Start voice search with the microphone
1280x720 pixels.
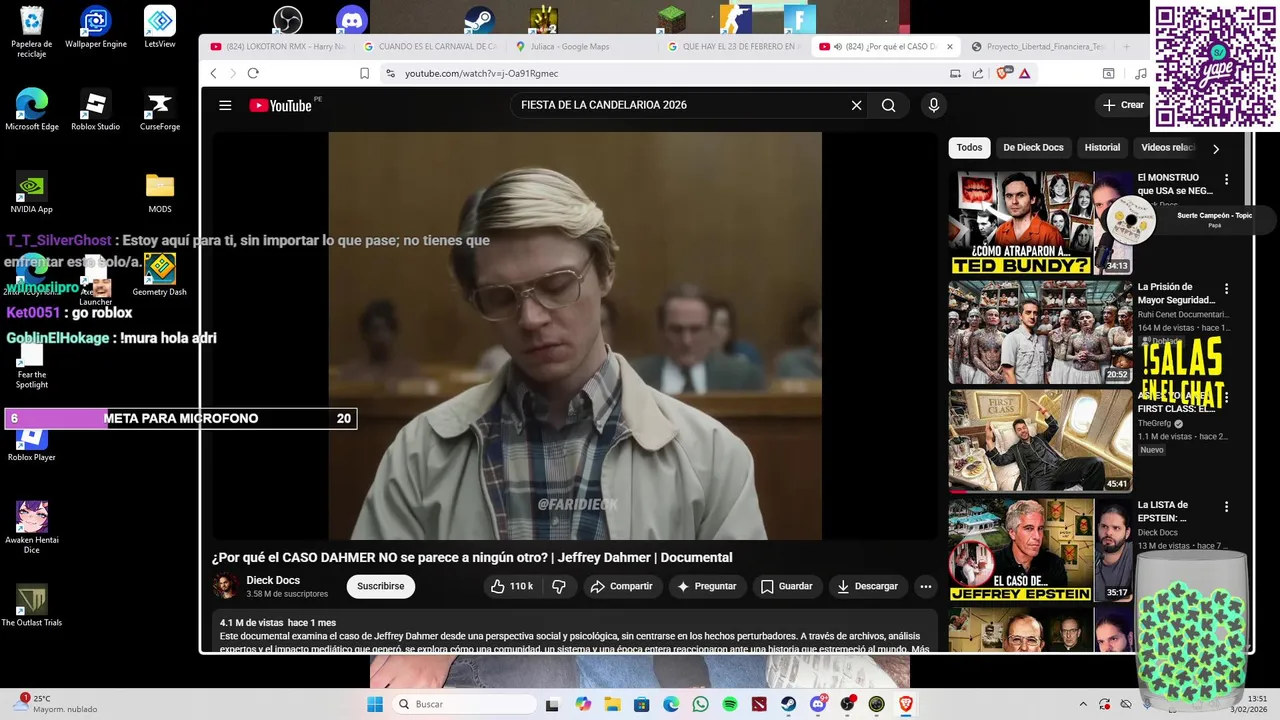click(x=934, y=105)
